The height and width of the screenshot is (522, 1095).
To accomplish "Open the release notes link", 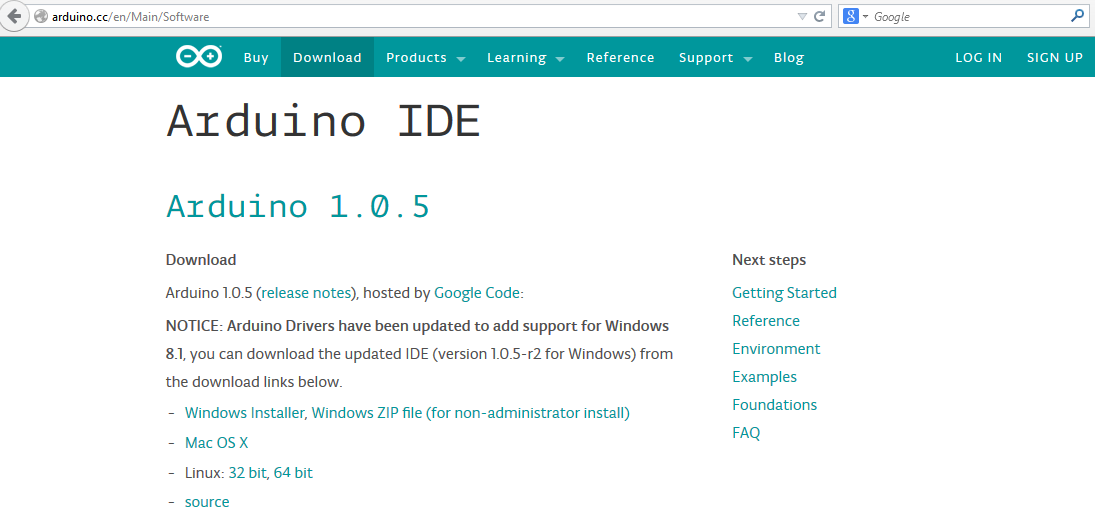I will (x=307, y=293).
